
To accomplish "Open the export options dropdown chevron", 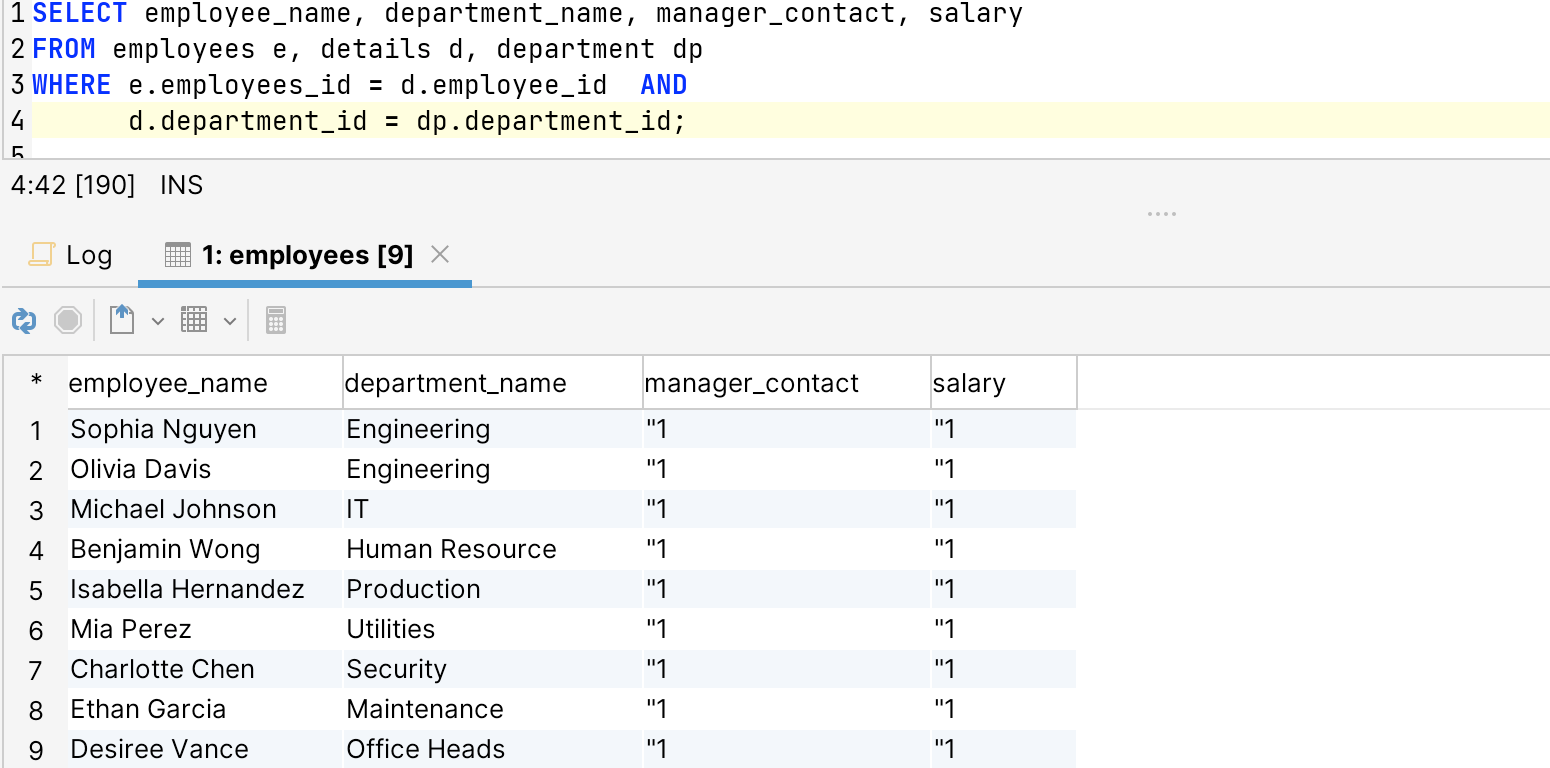I will point(155,320).
